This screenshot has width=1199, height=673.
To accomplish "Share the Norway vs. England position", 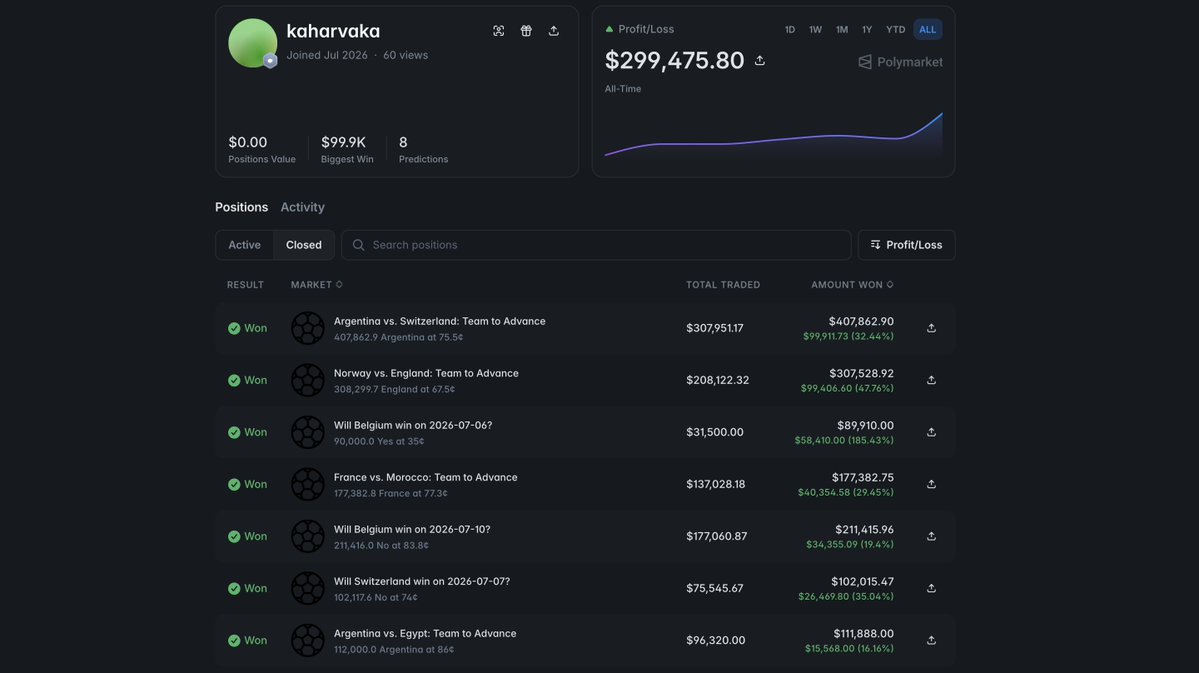I will point(931,380).
